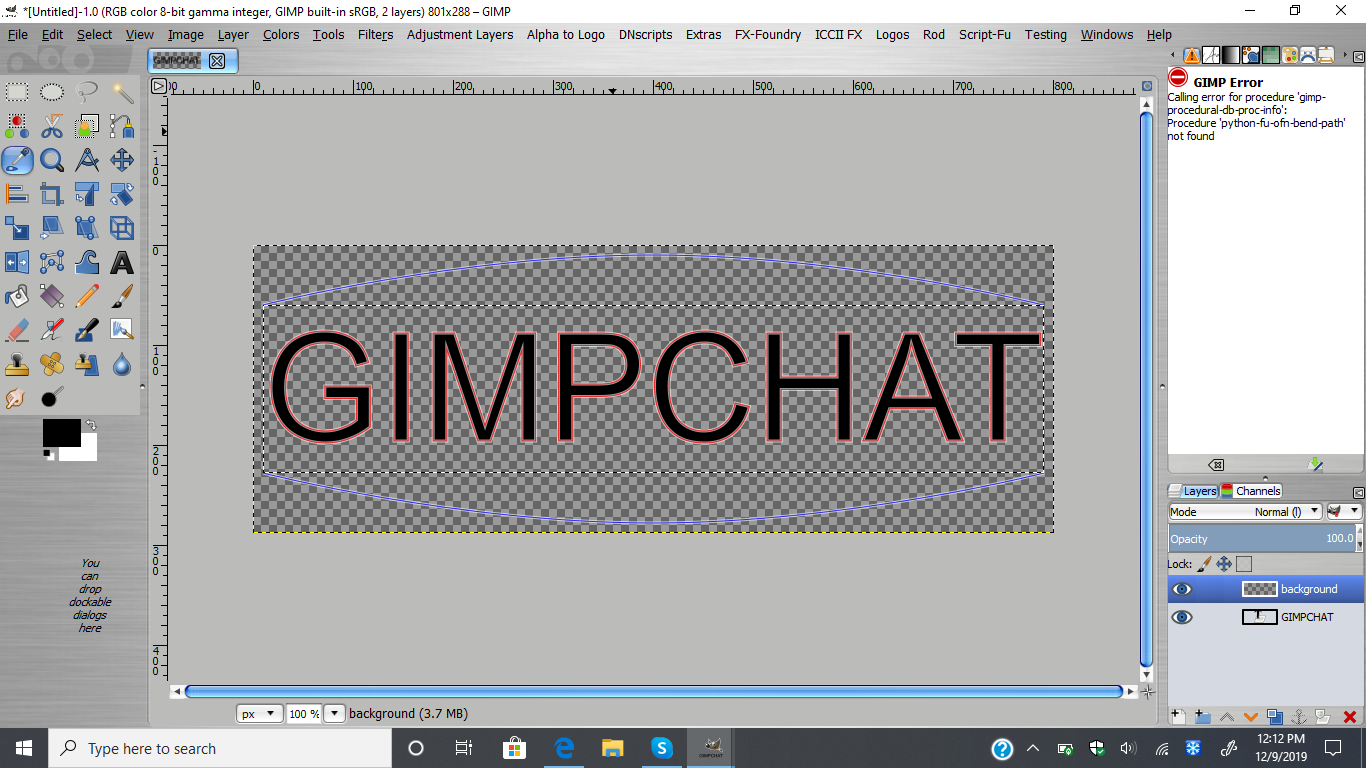Select the Eraser tool

pos(17,331)
